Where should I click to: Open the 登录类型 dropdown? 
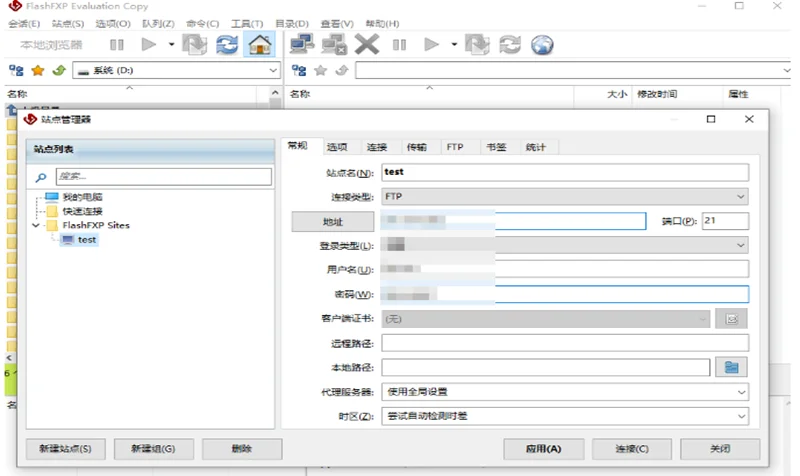coord(565,245)
